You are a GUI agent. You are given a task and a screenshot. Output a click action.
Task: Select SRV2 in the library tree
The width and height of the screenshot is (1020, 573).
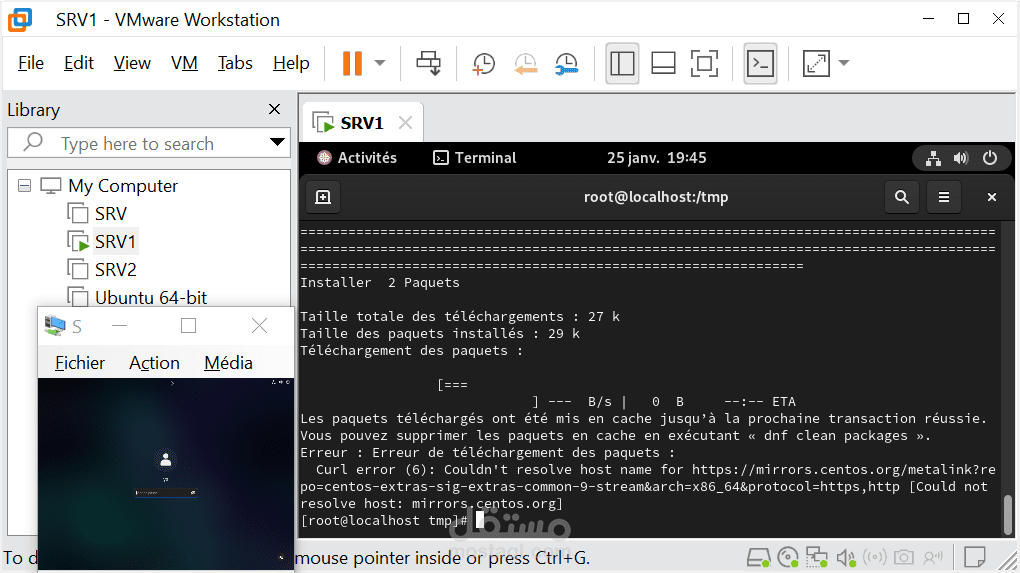tap(115, 270)
